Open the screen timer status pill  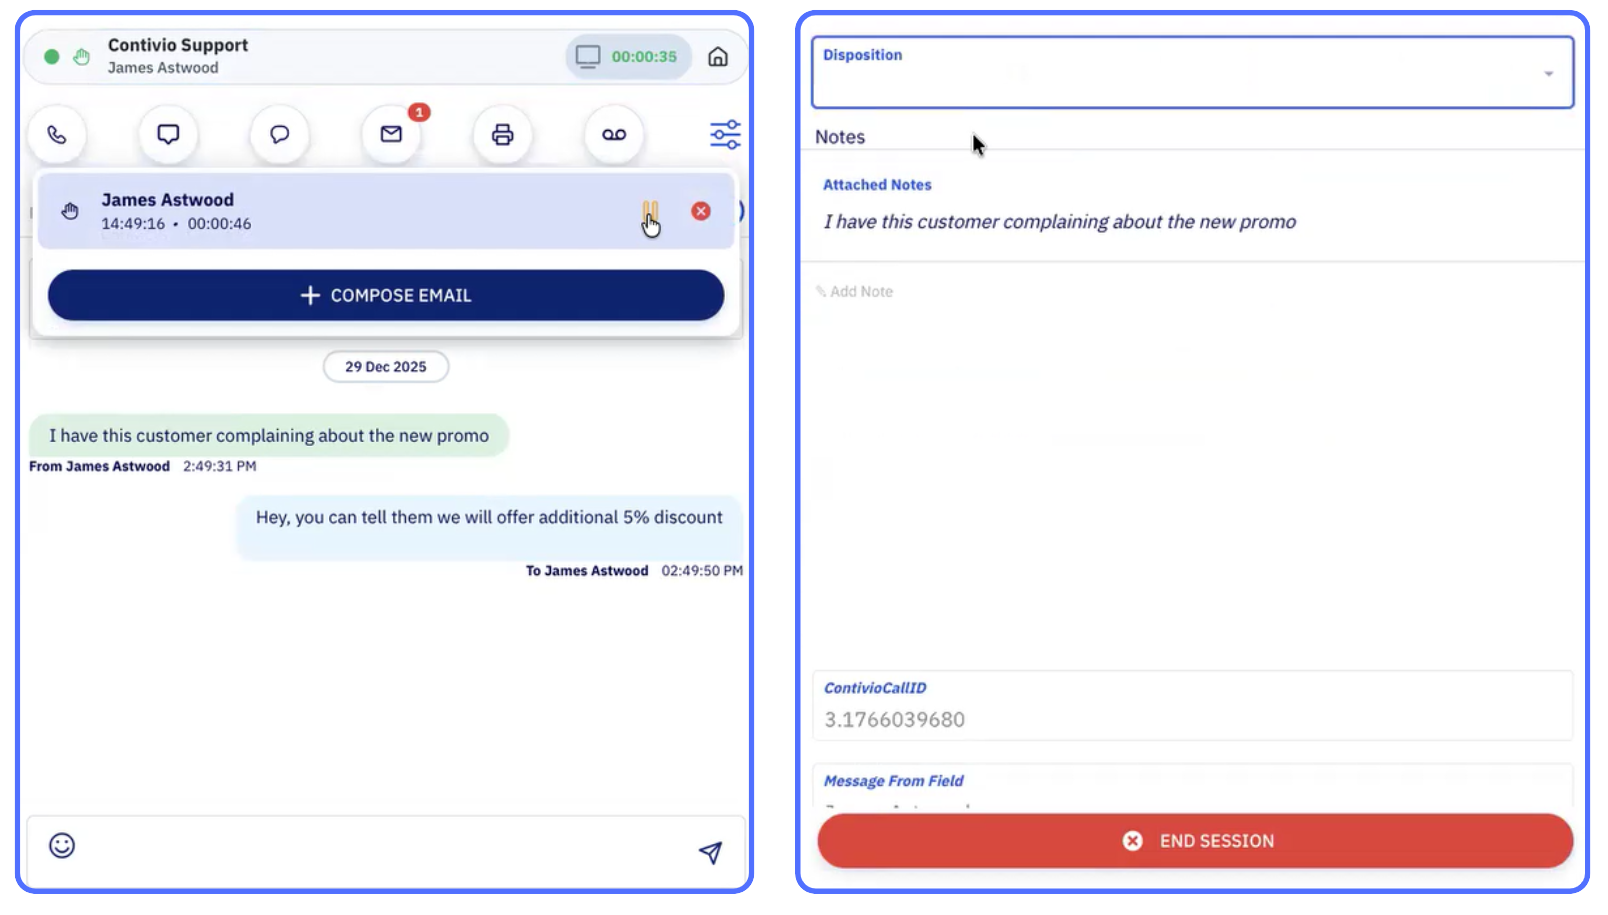click(x=628, y=57)
